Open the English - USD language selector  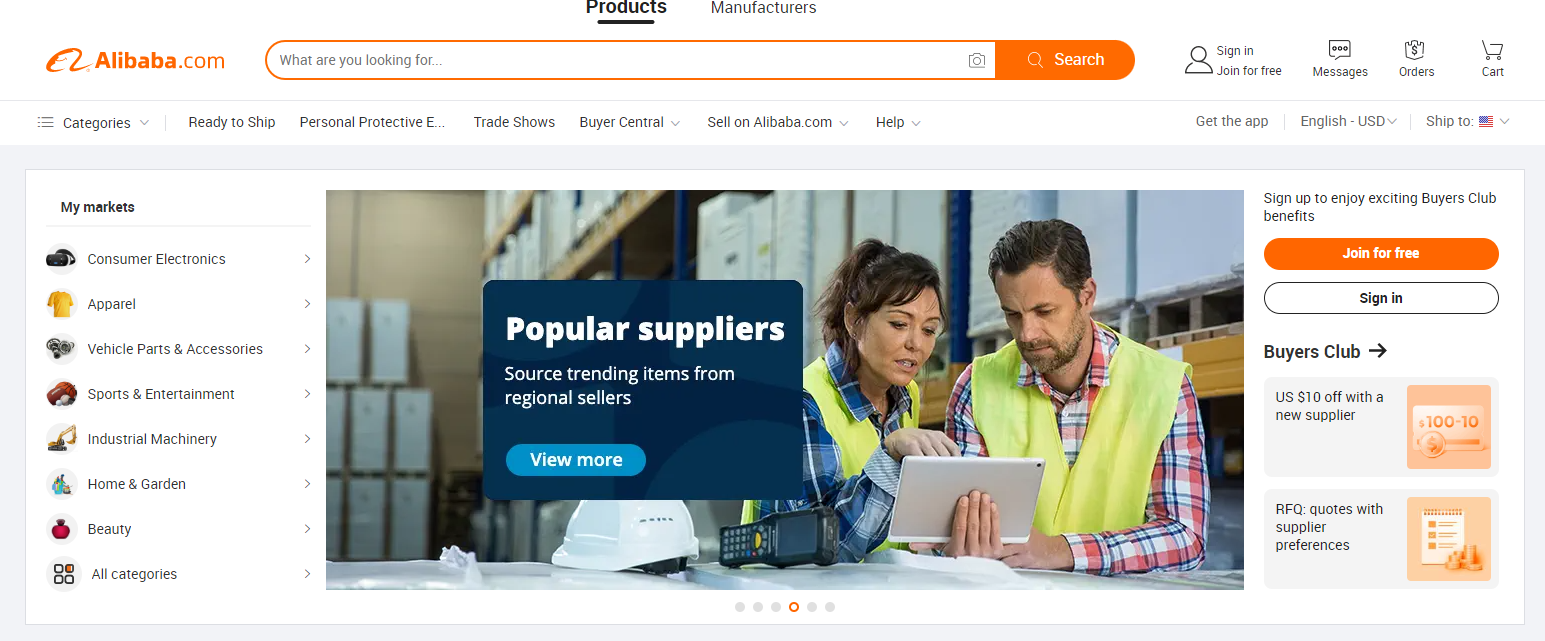(1348, 121)
